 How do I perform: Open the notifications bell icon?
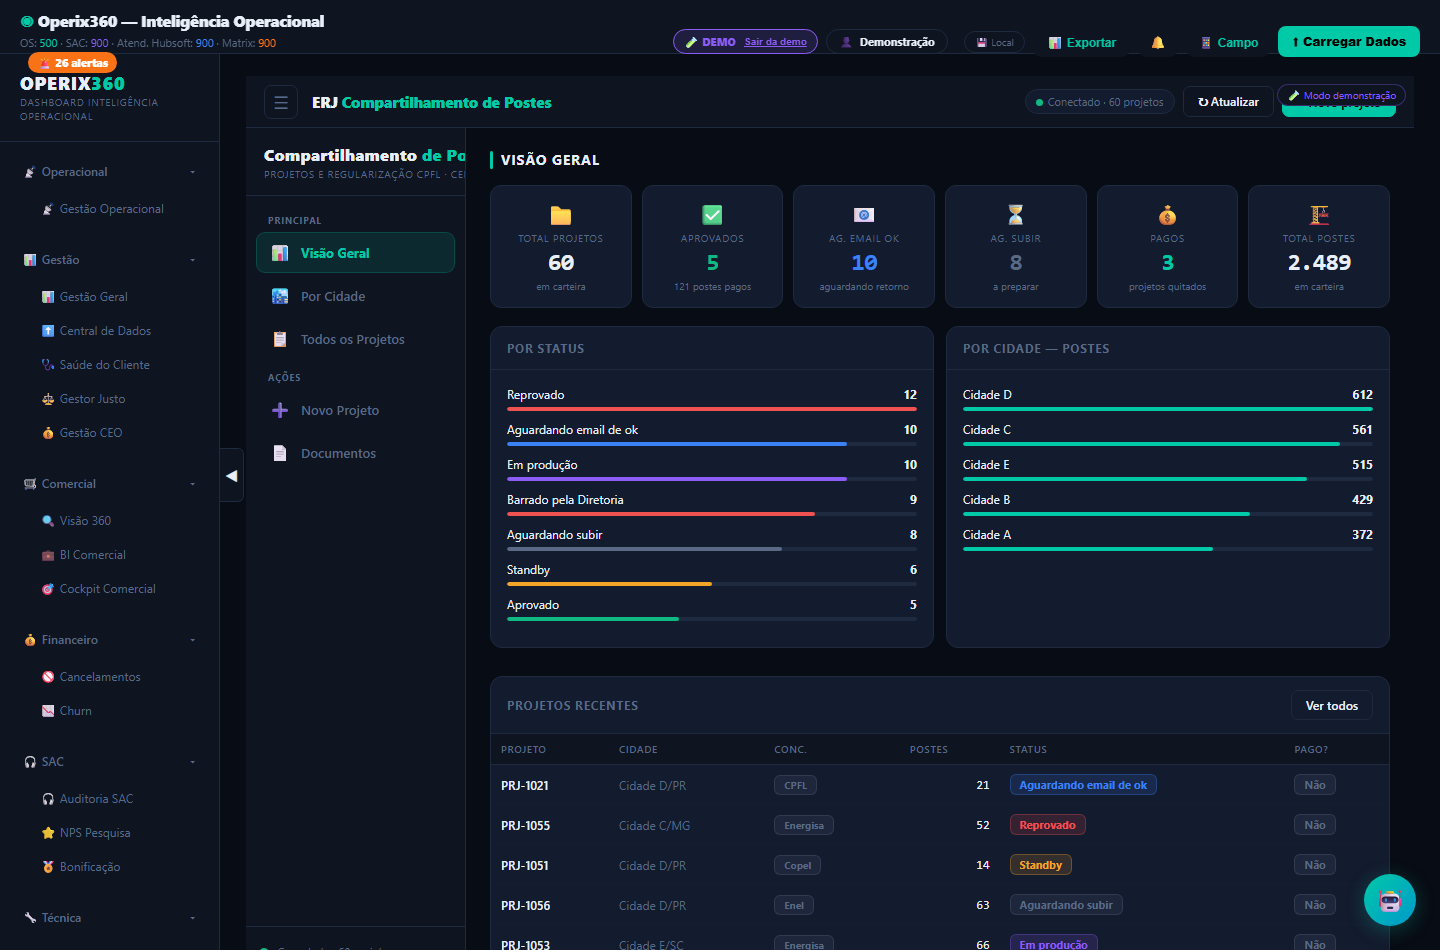(1158, 43)
